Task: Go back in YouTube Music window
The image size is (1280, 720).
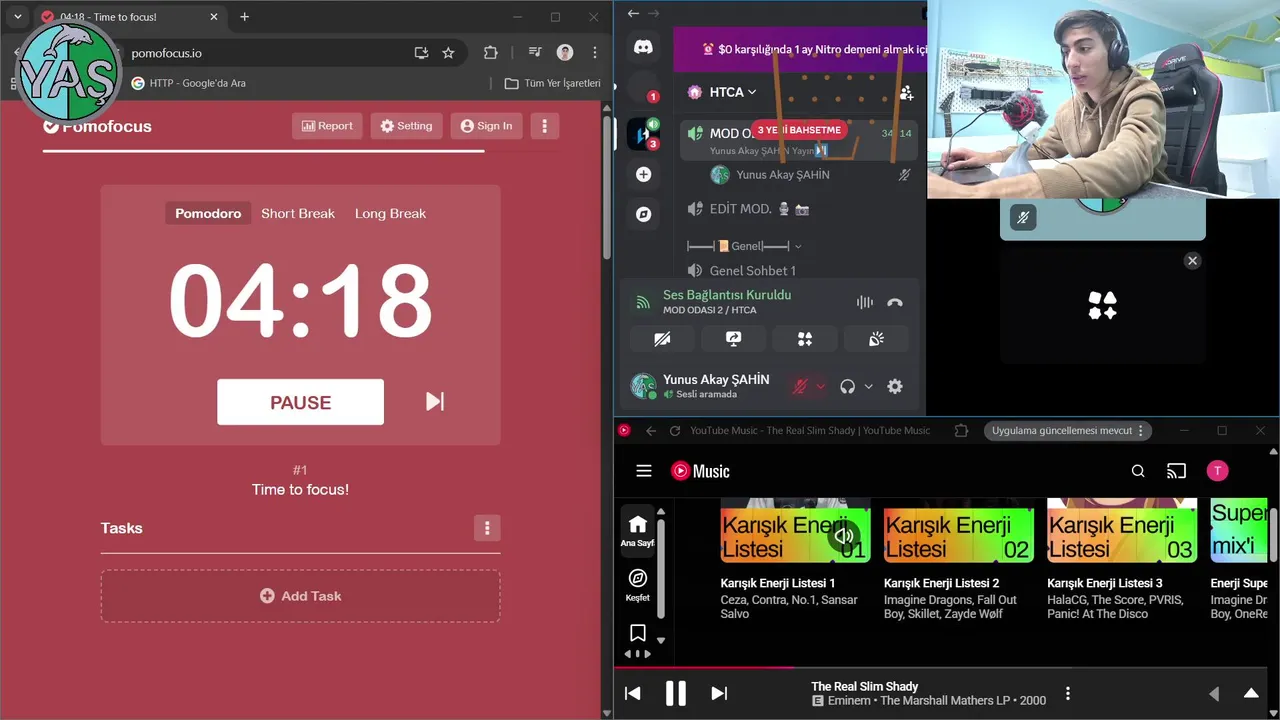Action: pyautogui.click(x=651, y=431)
